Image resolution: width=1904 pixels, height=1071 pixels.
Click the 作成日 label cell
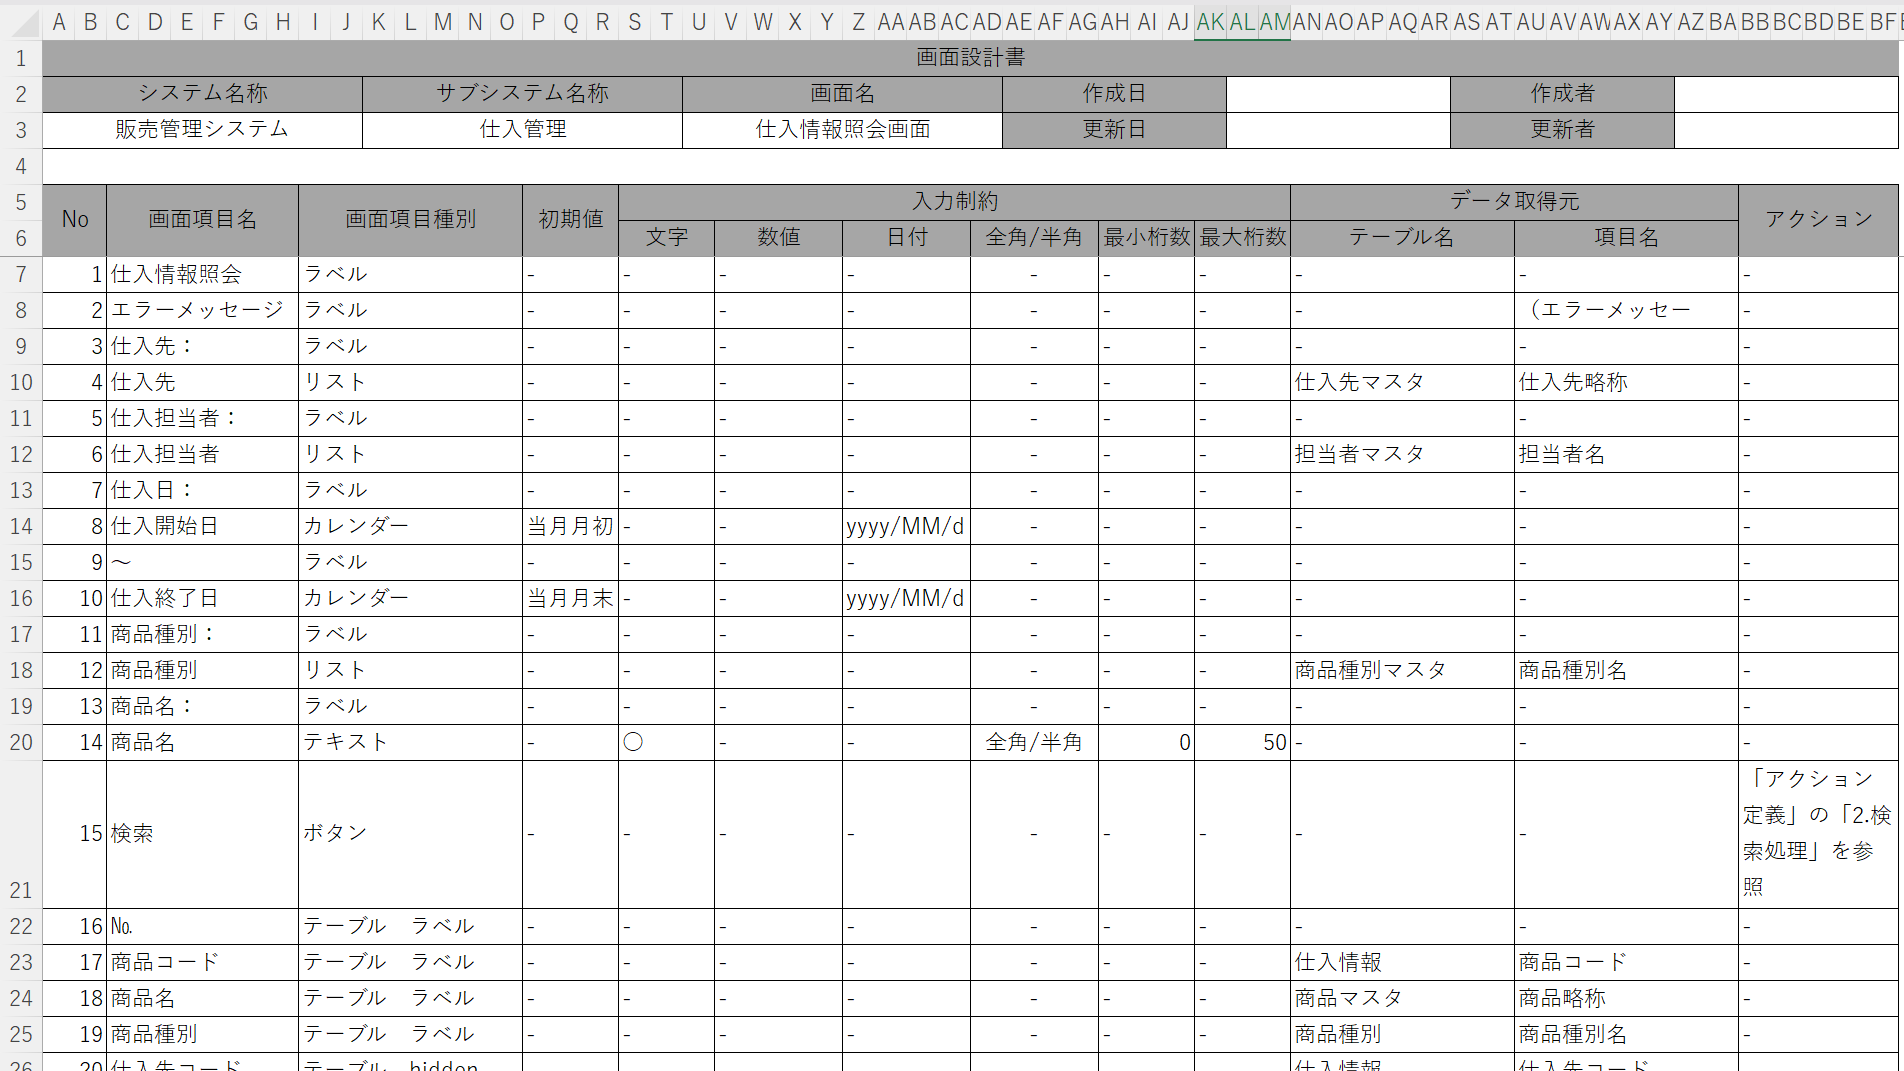tap(1114, 94)
